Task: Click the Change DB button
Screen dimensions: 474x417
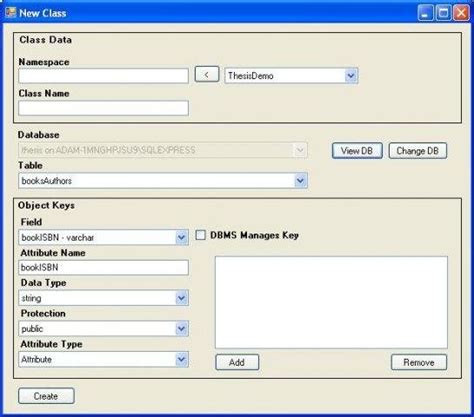Action: [x=418, y=151]
